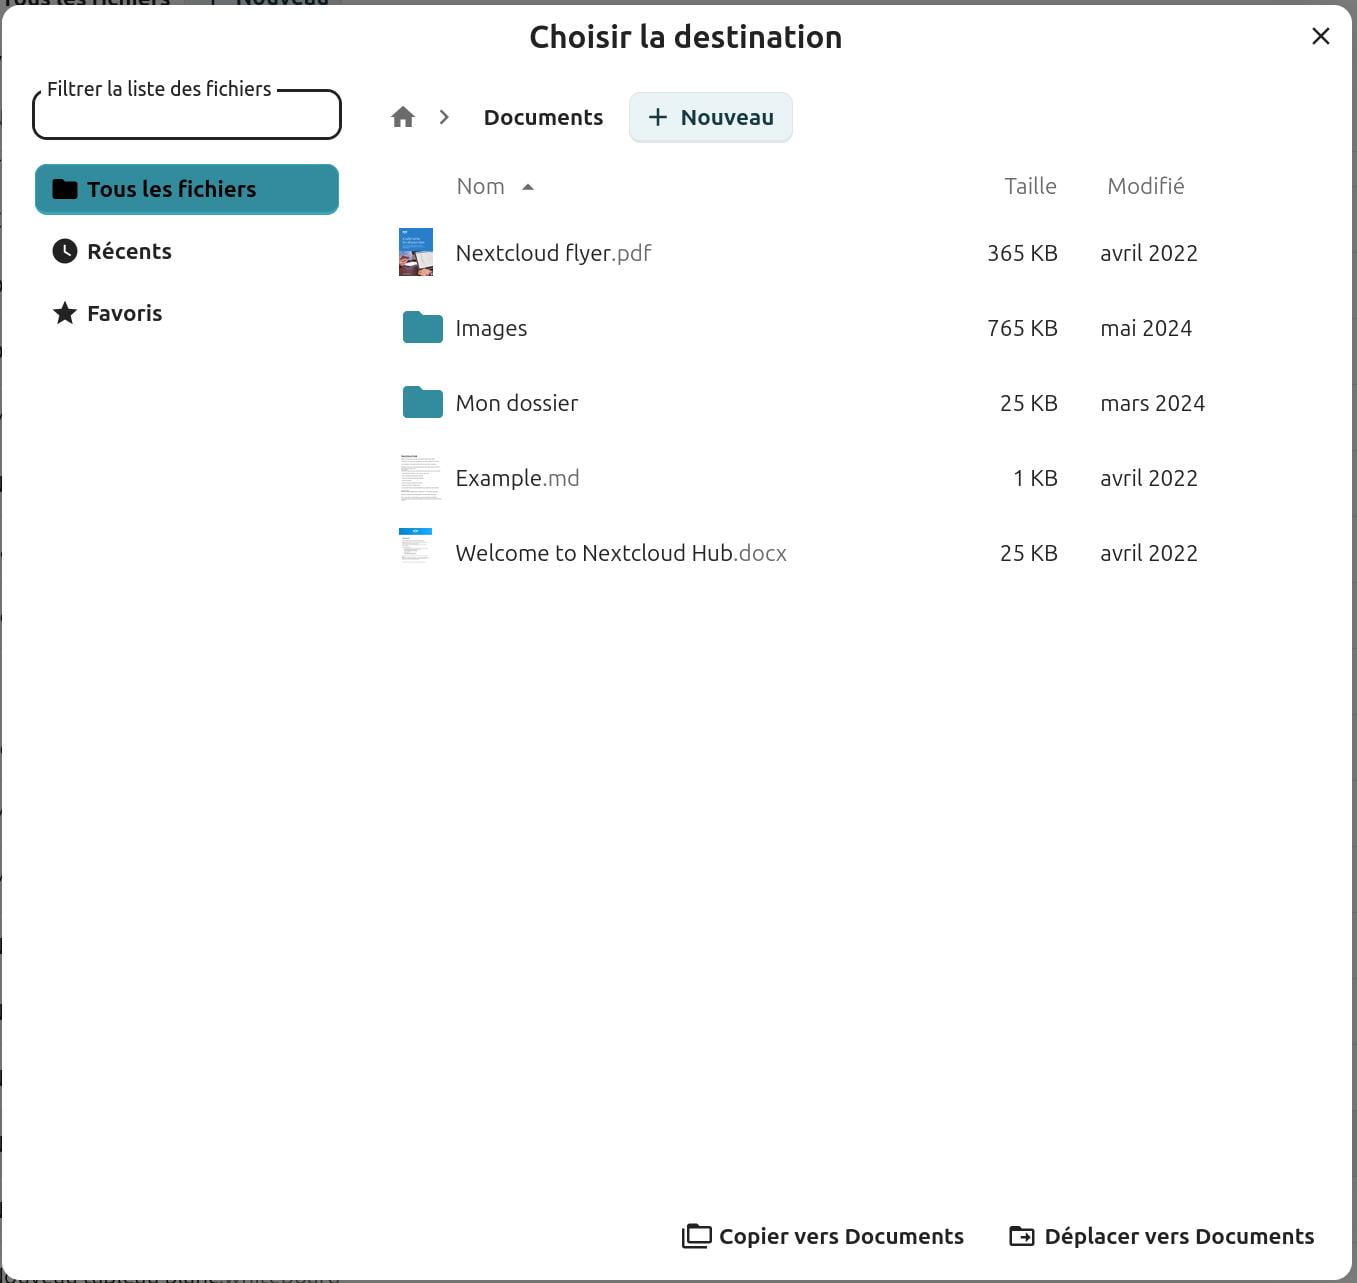Click the star icon beside Favoris
This screenshot has height=1283, width=1357.
pyautogui.click(x=65, y=313)
